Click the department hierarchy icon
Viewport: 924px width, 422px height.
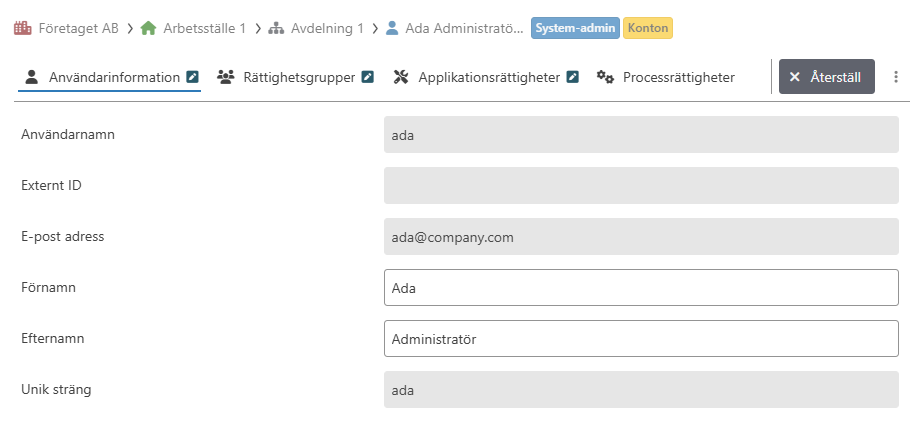(276, 28)
